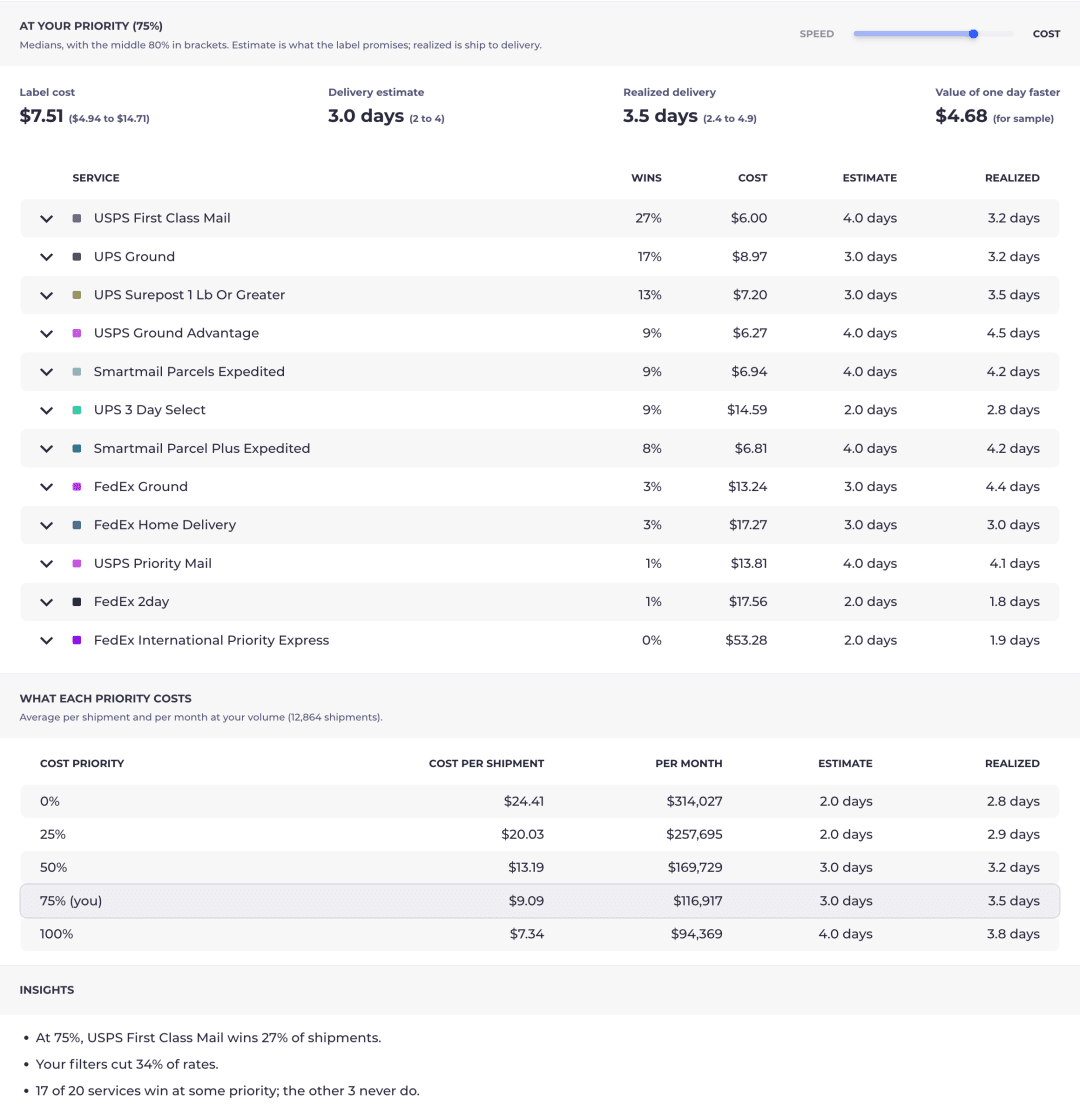Click the $14.59 cost for UPS 3 Day Select
The width and height of the screenshot is (1080, 1119).
pos(747,410)
